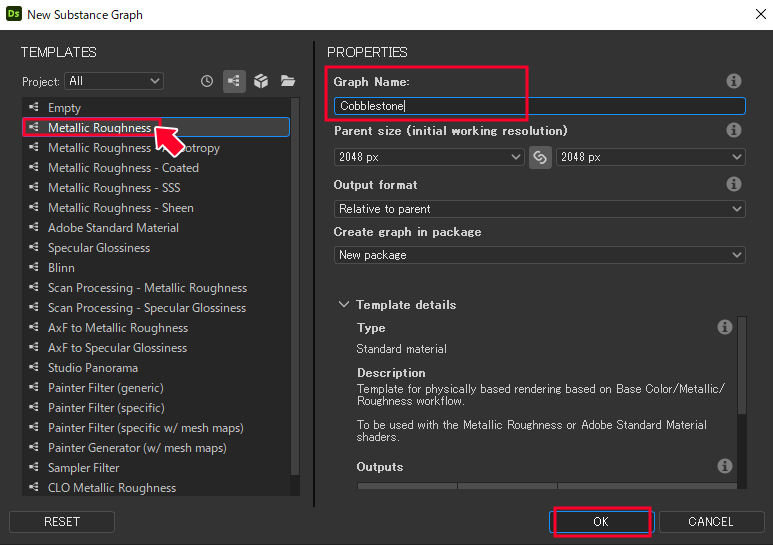Click the templates list vertical scrollbar

coord(295,287)
